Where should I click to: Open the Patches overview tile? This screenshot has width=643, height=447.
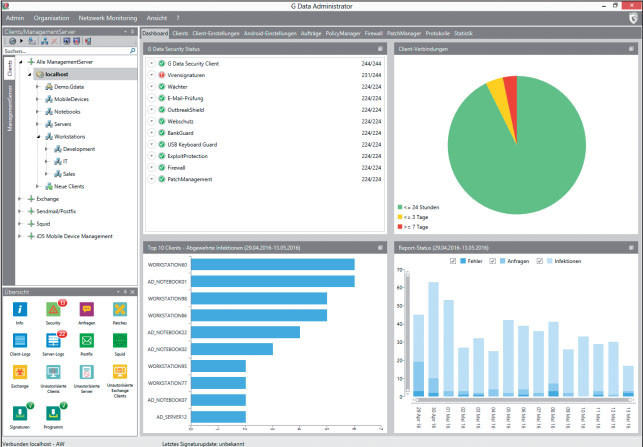click(x=120, y=309)
